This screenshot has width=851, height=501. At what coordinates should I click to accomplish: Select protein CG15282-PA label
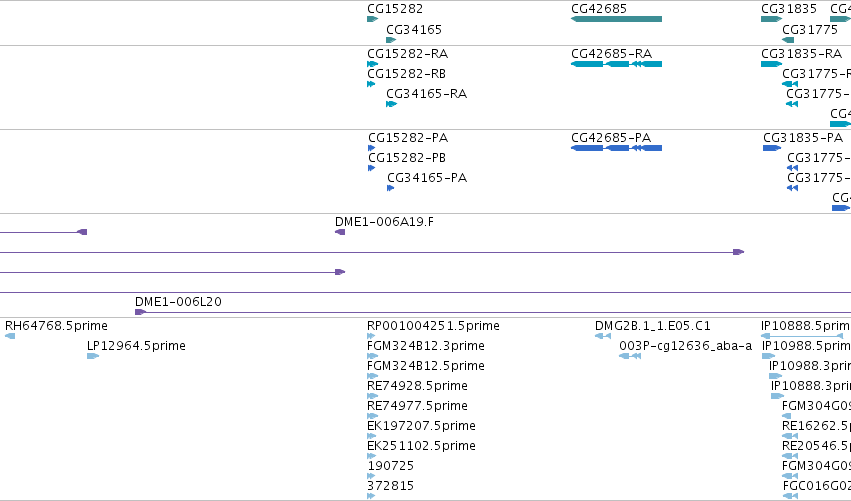(x=408, y=138)
